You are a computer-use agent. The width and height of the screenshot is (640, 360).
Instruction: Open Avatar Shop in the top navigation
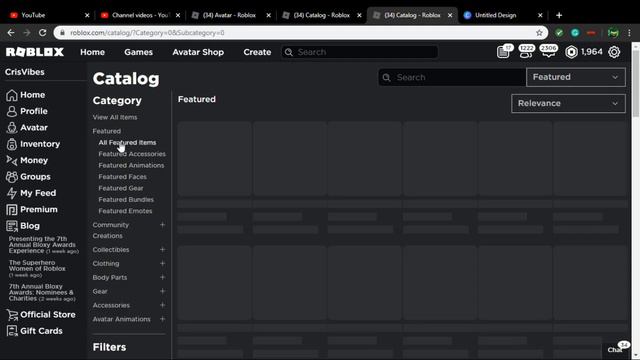[198, 52]
